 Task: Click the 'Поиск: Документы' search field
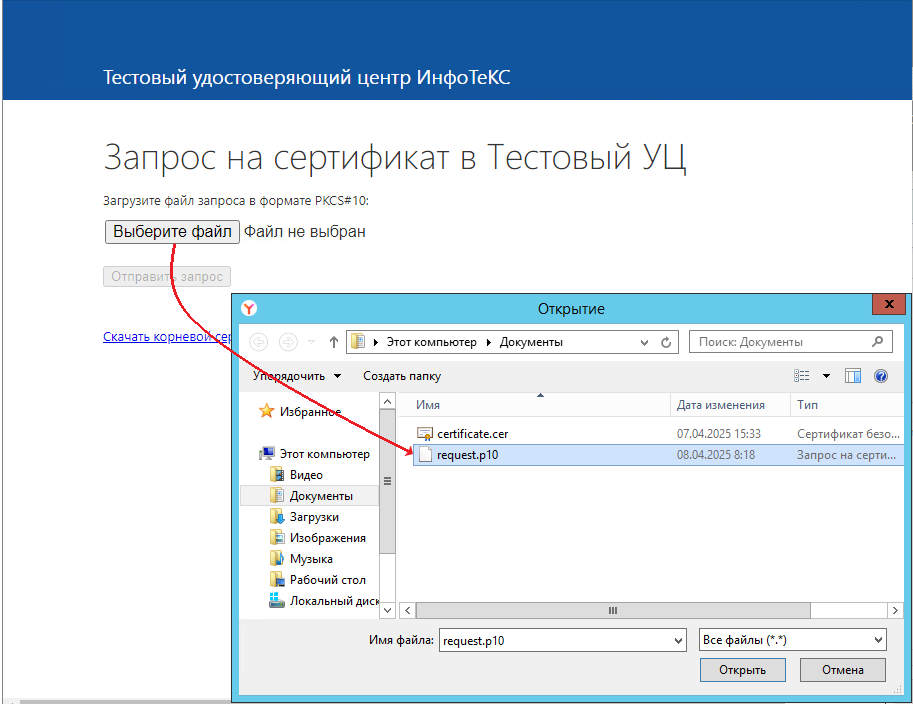click(790, 342)
